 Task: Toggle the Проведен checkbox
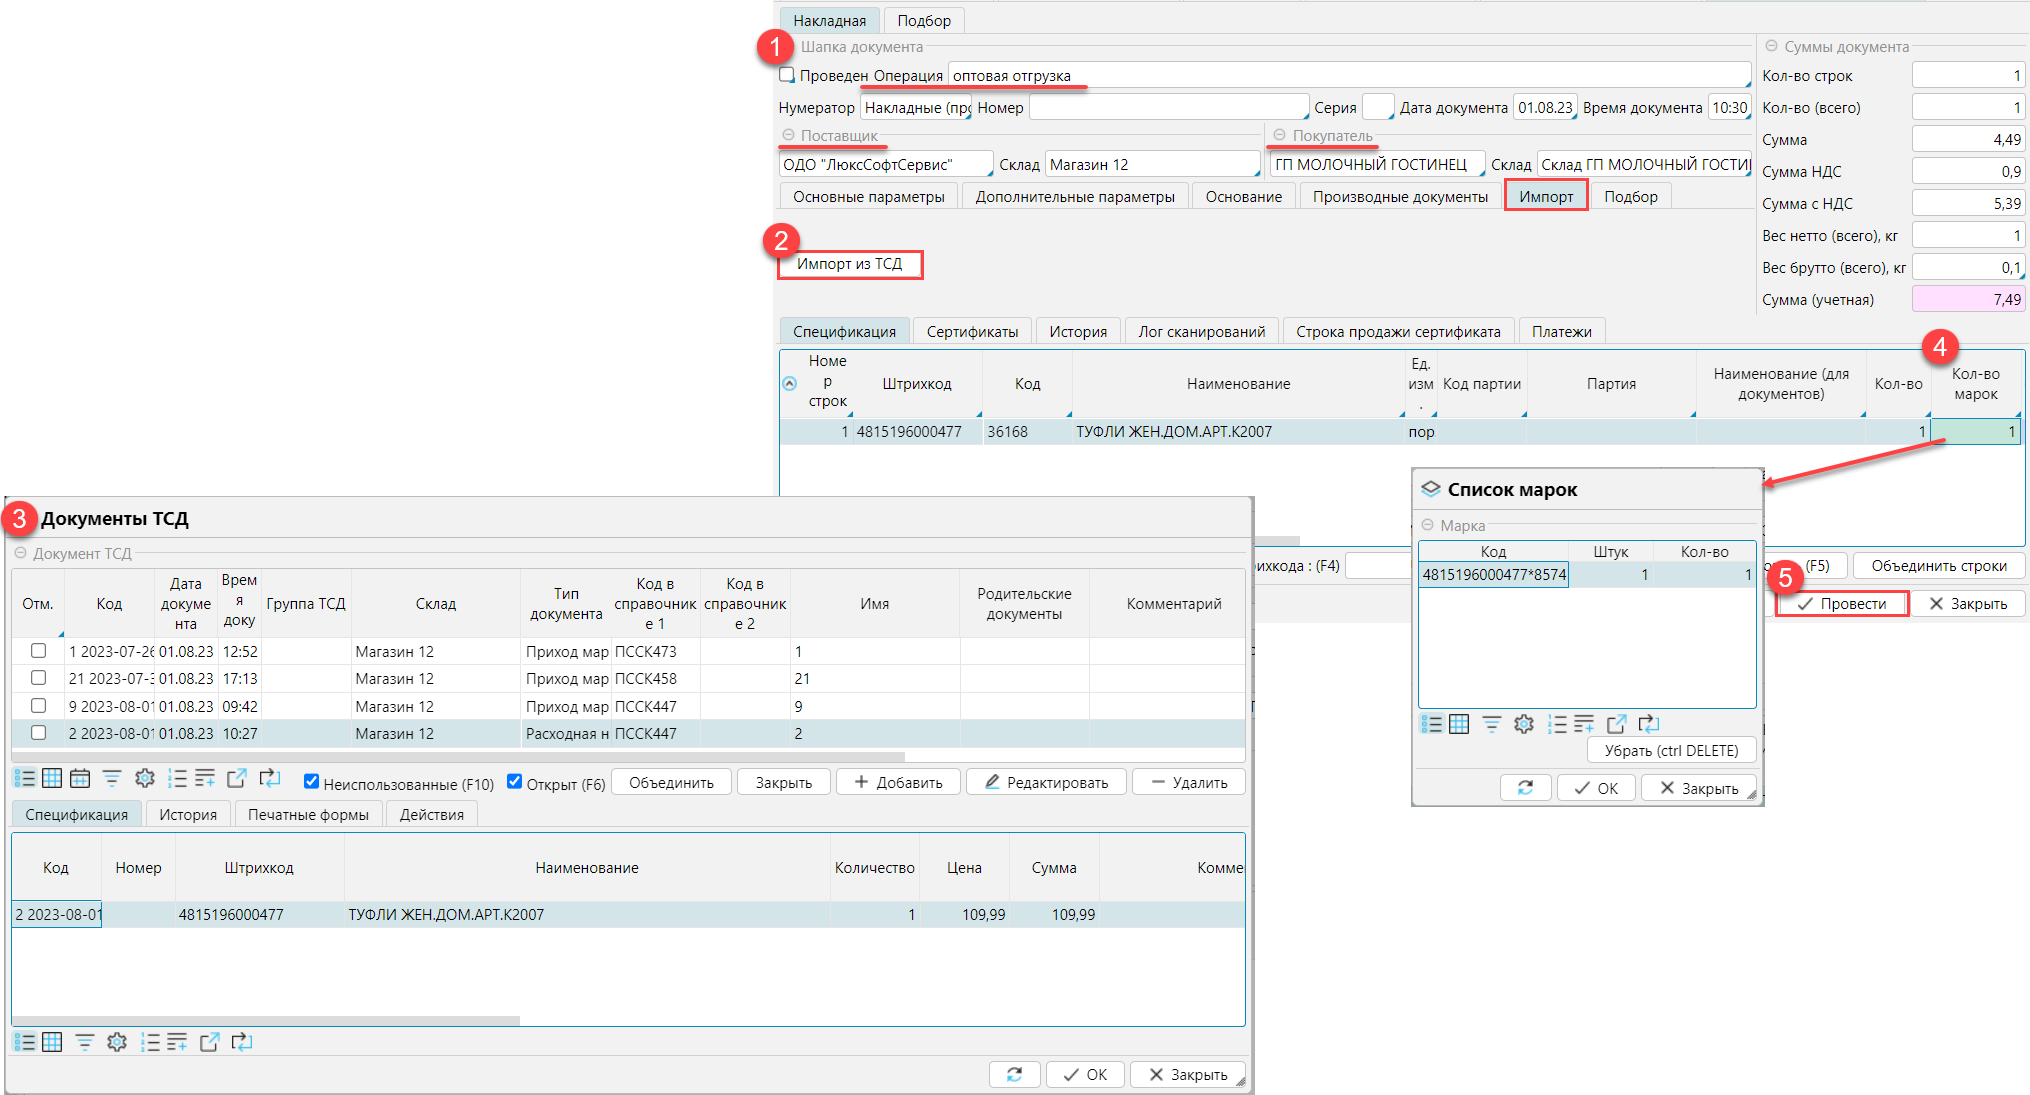point(788,75)
